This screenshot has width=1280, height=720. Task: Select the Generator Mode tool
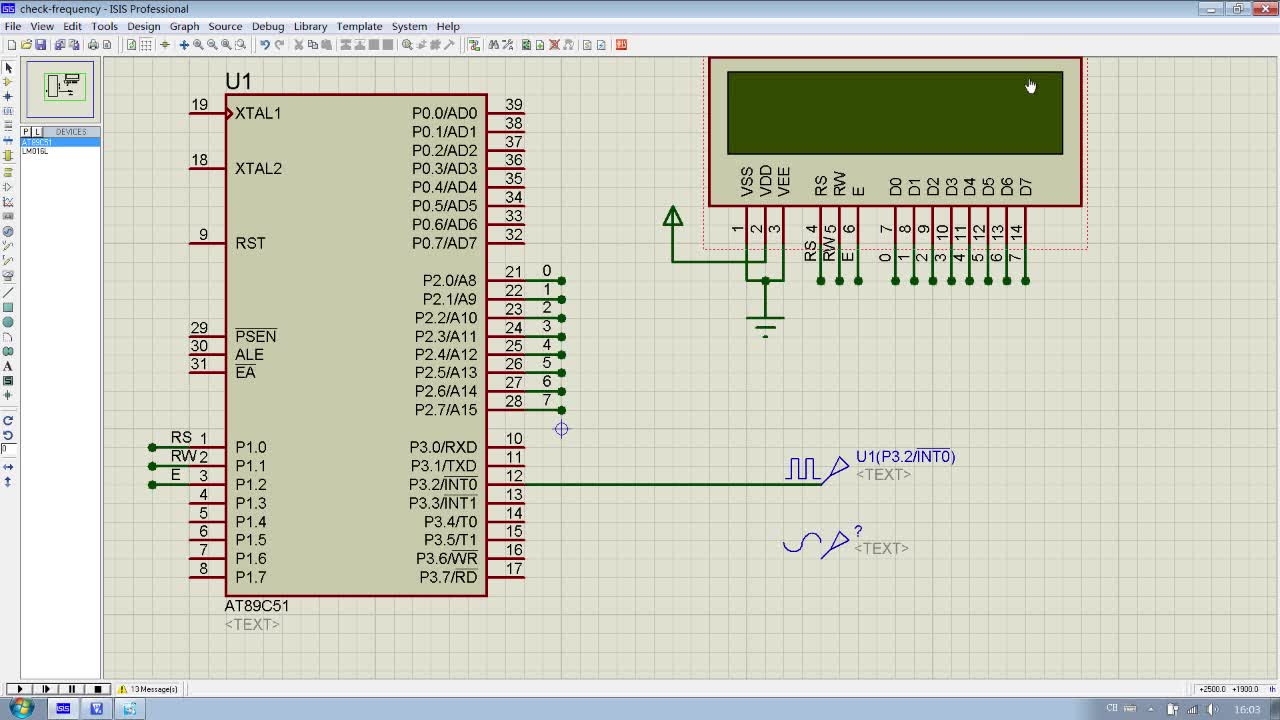(x=8, y=230)
